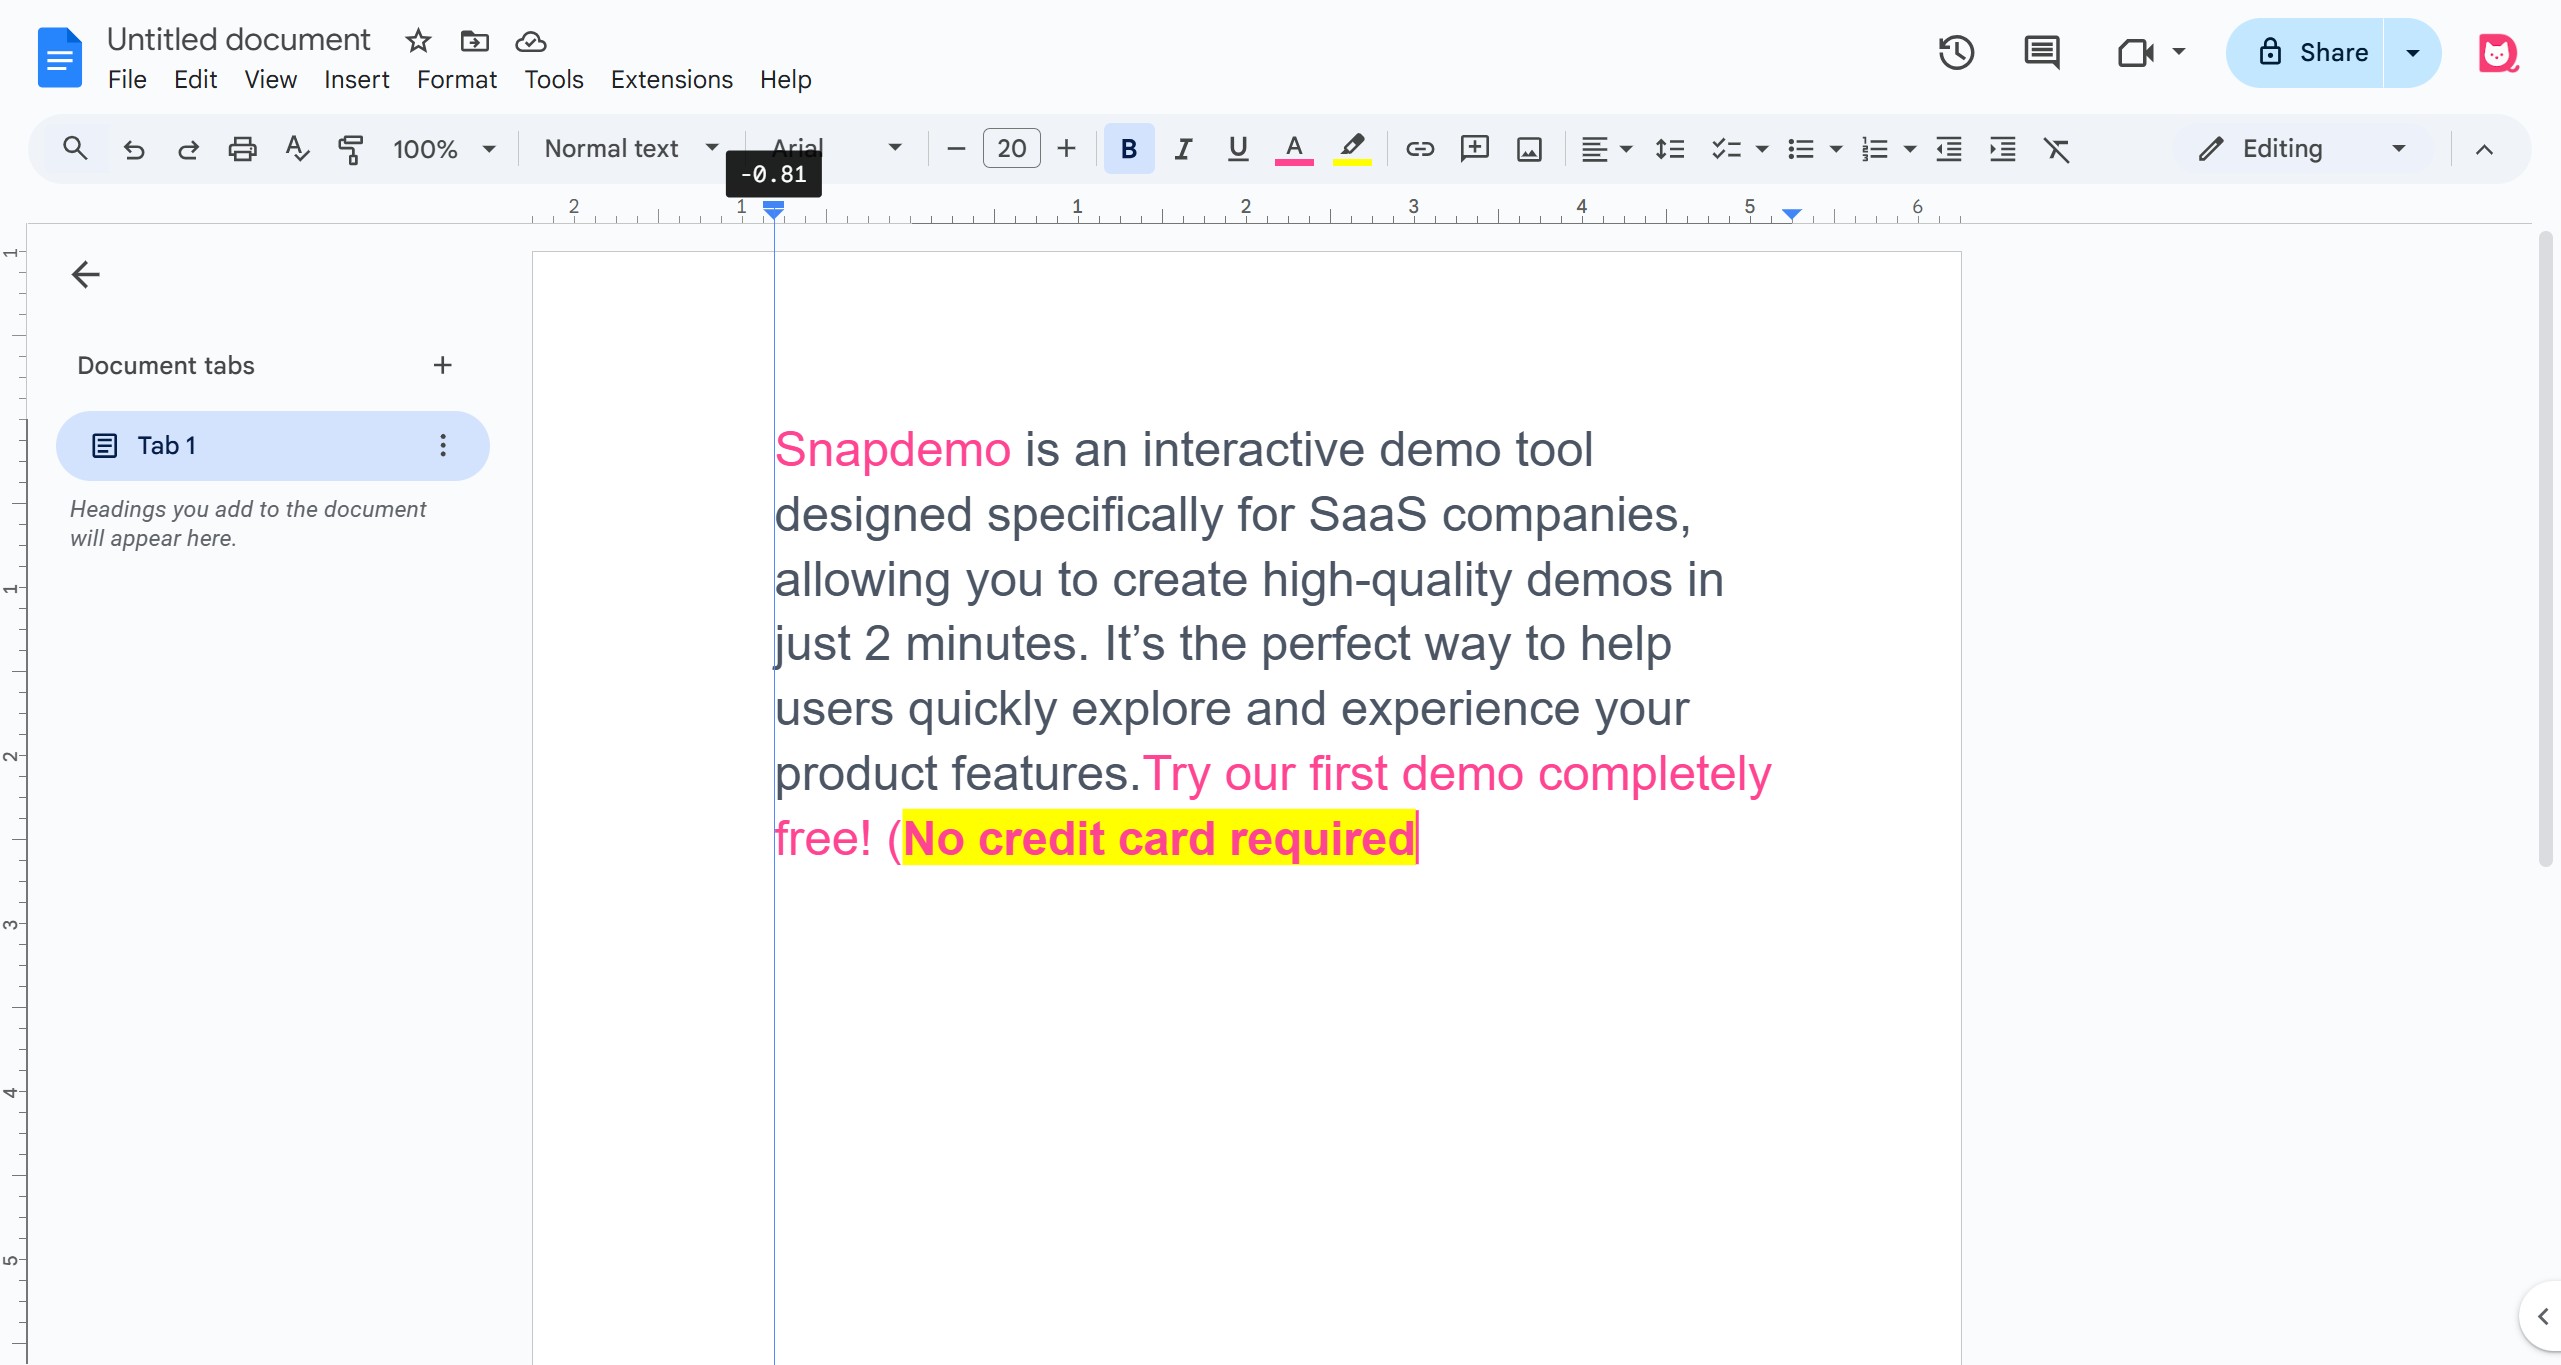
Task: Click the insert image icon
Action: [1529, 149]
